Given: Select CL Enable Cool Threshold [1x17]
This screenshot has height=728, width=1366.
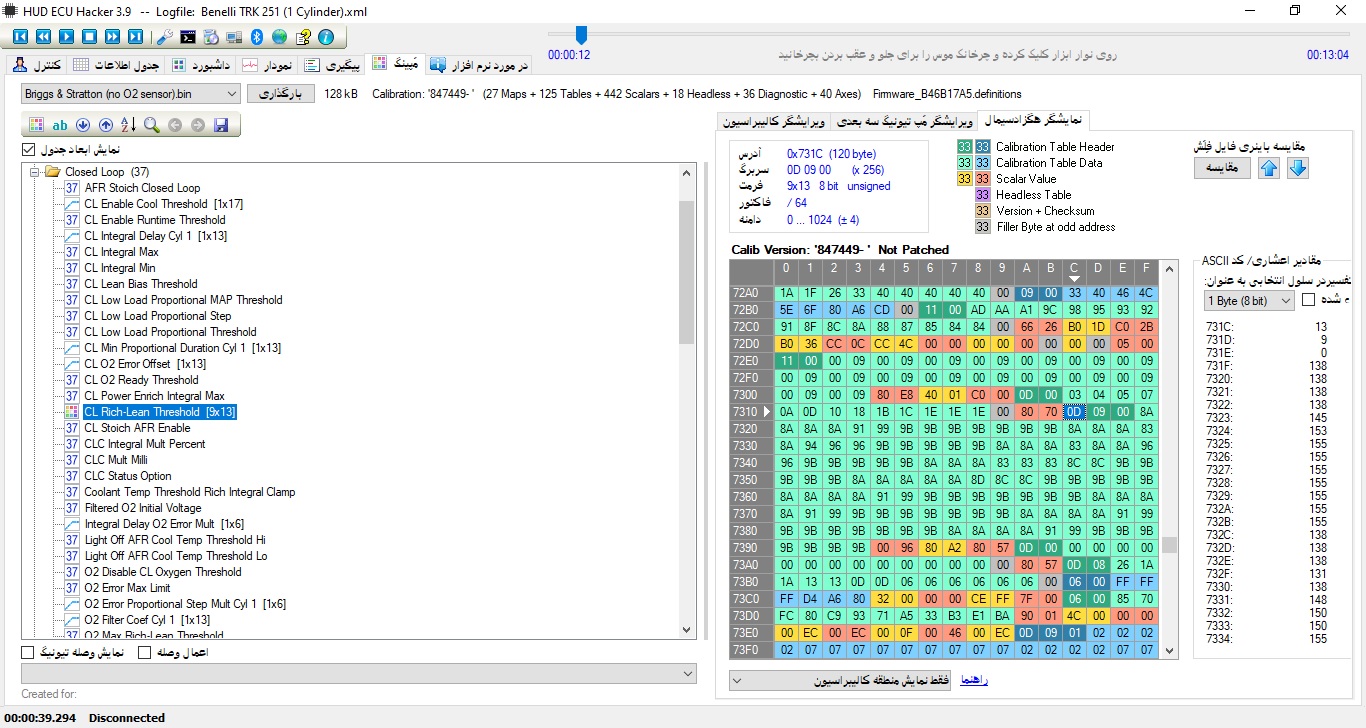Looking at the screenshot, I should (164, 204).
